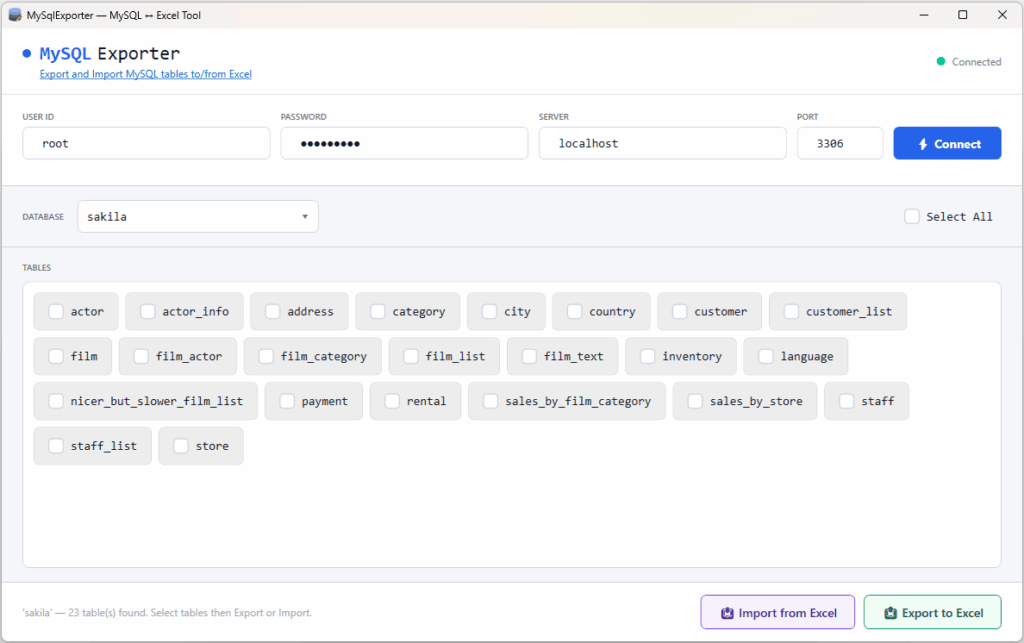Click the Connected status label

click(x=976, y=61)
